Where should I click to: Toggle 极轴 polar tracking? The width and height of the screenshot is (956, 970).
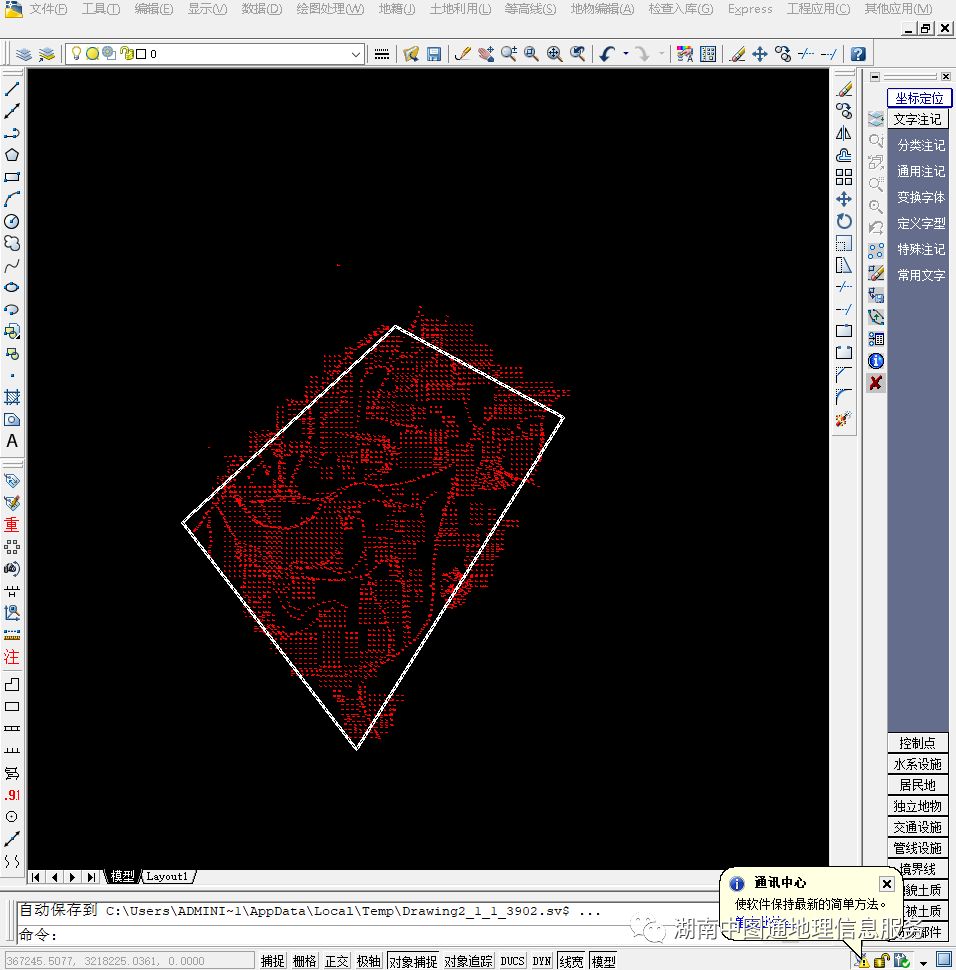[369, 961]
